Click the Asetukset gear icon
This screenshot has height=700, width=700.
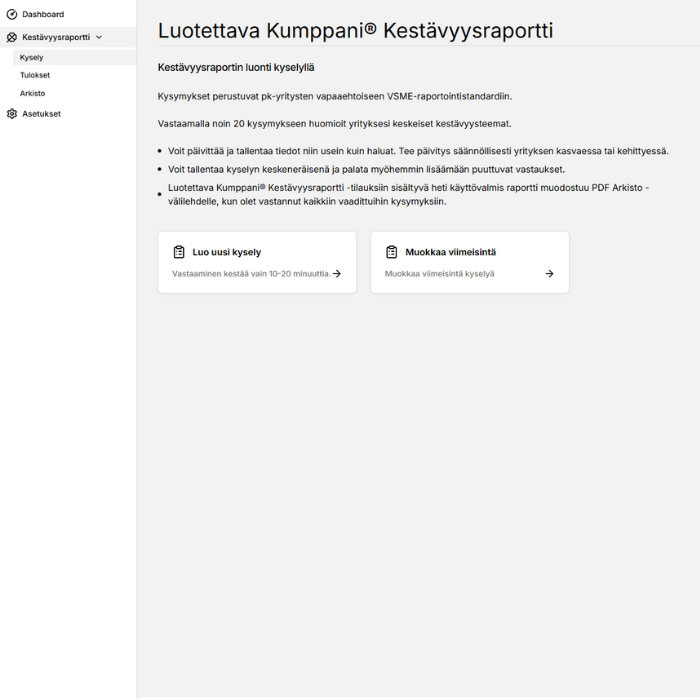point(12,114)
